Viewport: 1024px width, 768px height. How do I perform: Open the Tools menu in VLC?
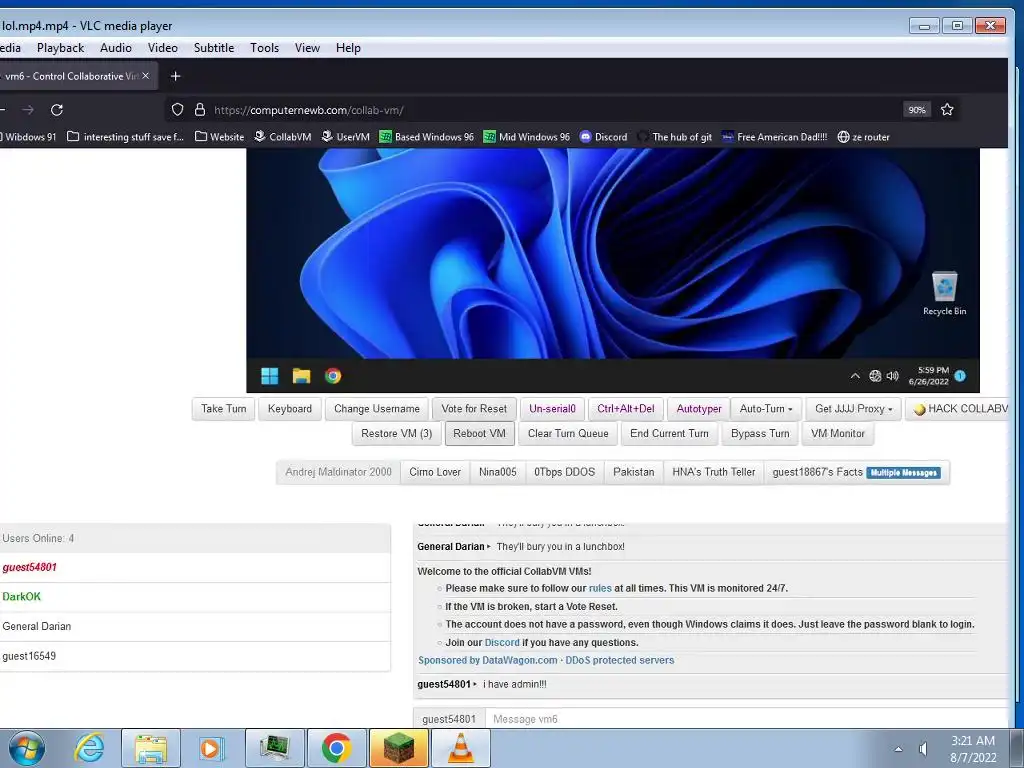coord(264,48)
